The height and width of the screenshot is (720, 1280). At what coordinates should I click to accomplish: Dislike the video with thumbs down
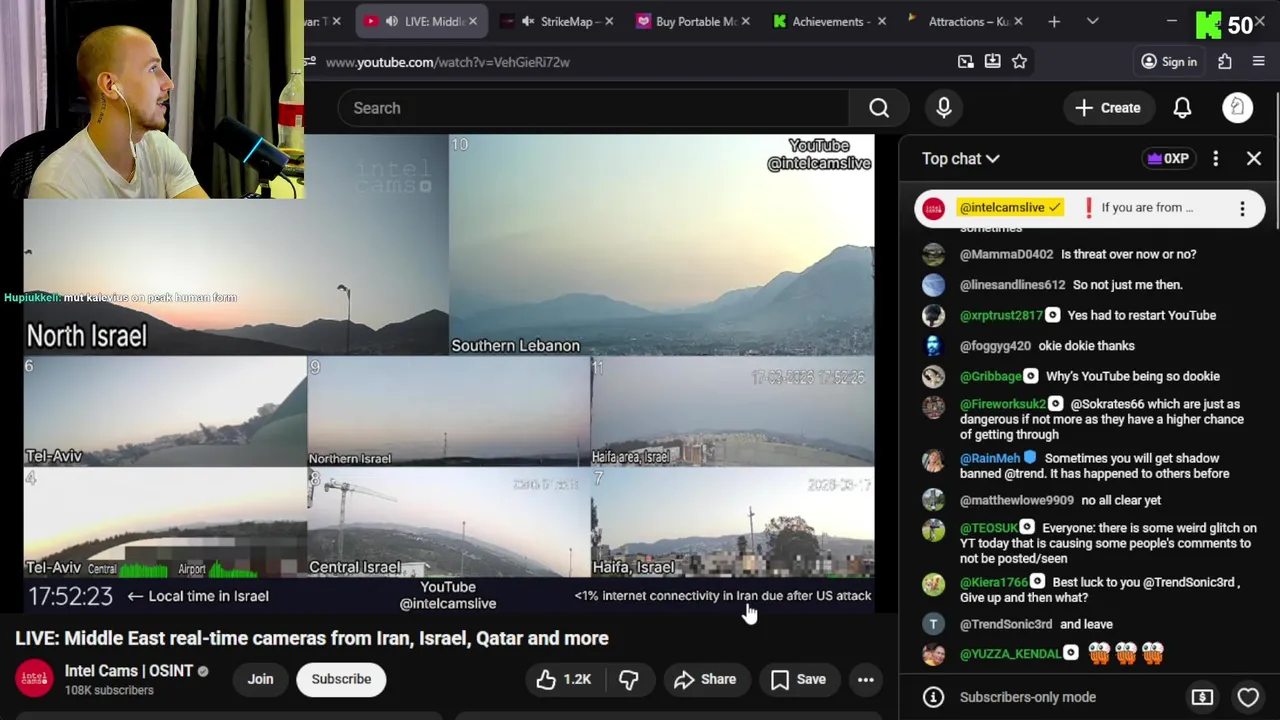[x=629, y=680]
